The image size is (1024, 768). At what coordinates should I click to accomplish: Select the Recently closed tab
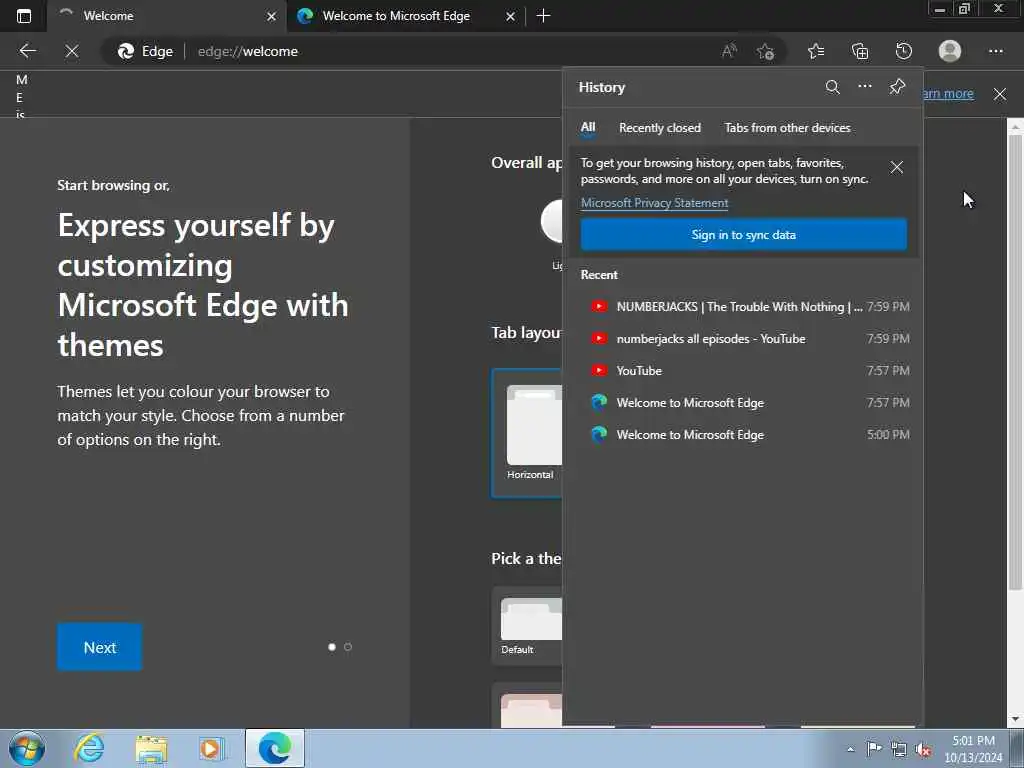660,128
